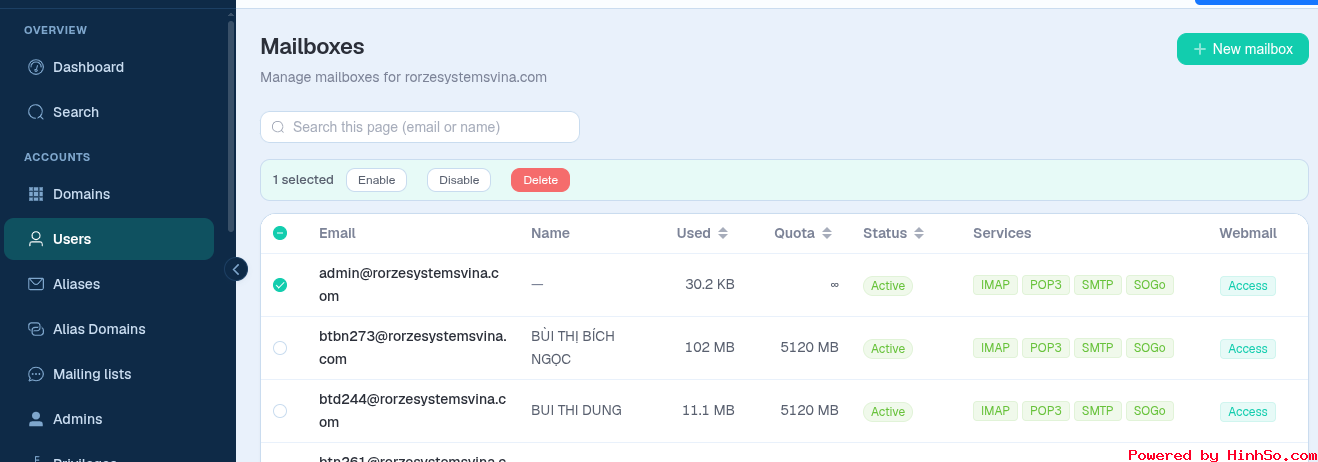Viewport: 1318px width, 462px height.
Task: Click the sidebar vertical scrollbar
Action: (232, 125)
